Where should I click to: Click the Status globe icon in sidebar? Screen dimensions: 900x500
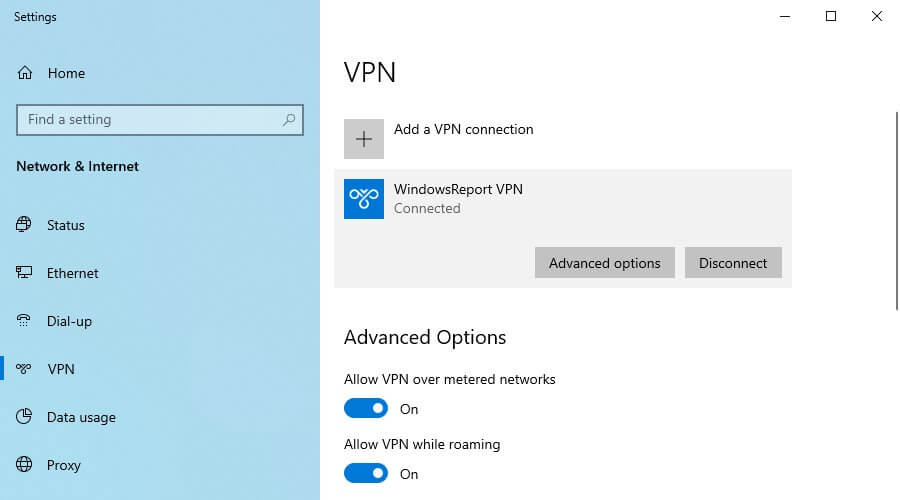24,224
